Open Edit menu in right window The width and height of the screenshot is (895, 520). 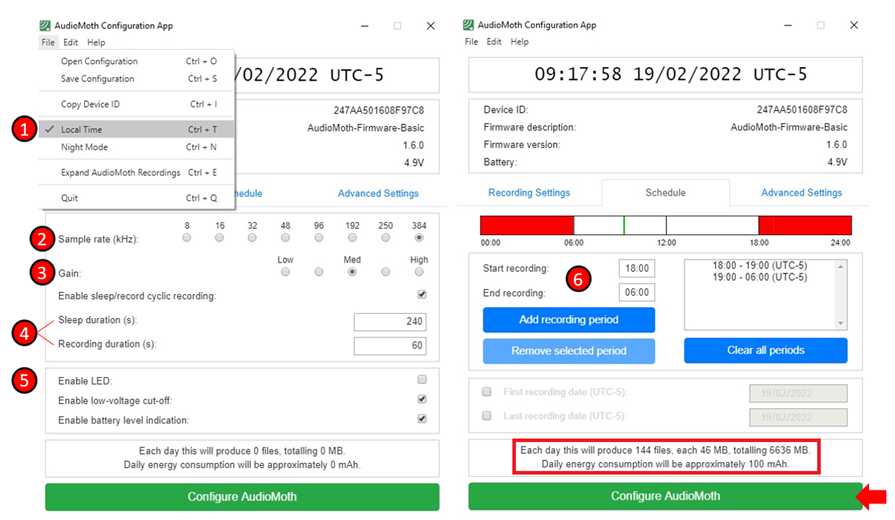click(x=494, y=42)
